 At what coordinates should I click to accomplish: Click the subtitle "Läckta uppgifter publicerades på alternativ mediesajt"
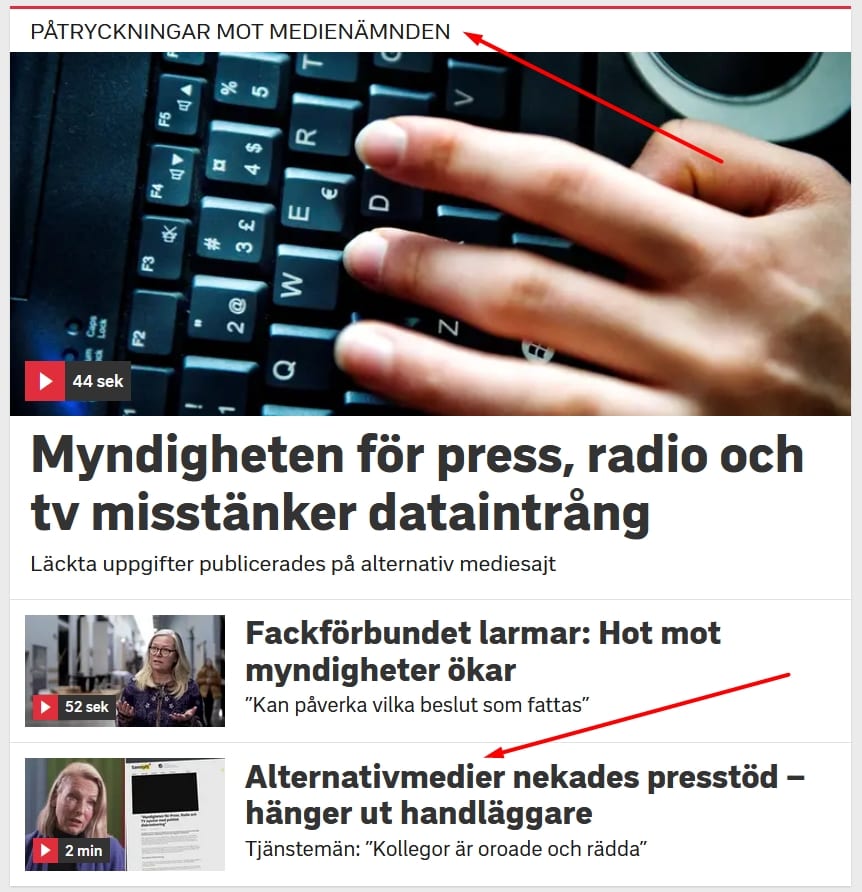point(293,564)
